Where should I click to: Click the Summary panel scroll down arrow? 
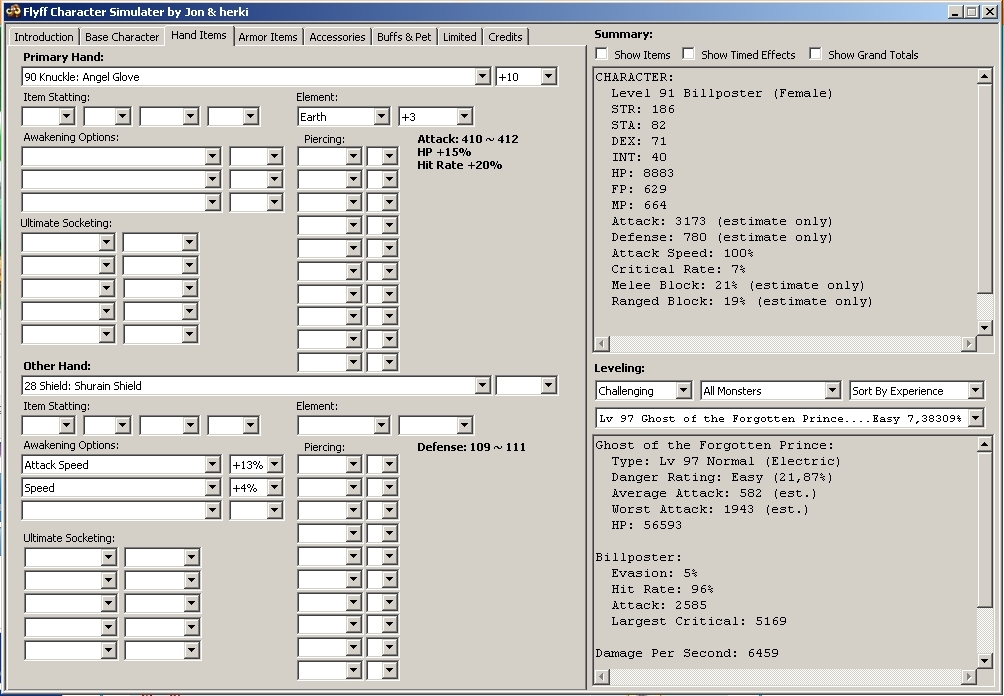(x=985, y=328)
